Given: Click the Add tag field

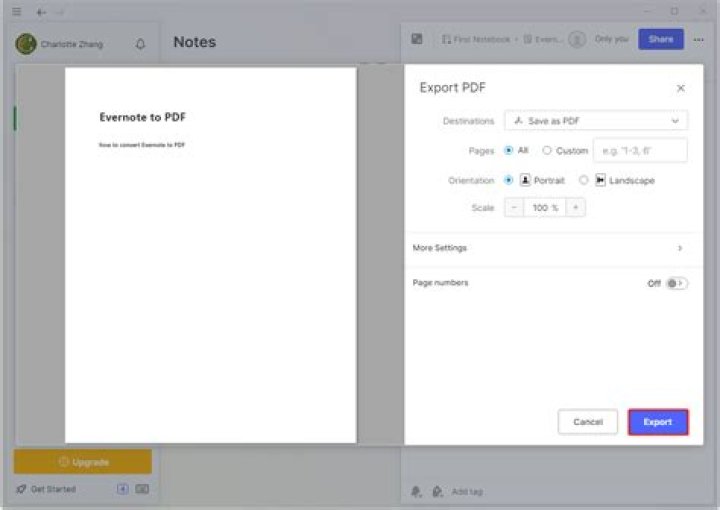Looking at the screenshot, I should [467, 492].
